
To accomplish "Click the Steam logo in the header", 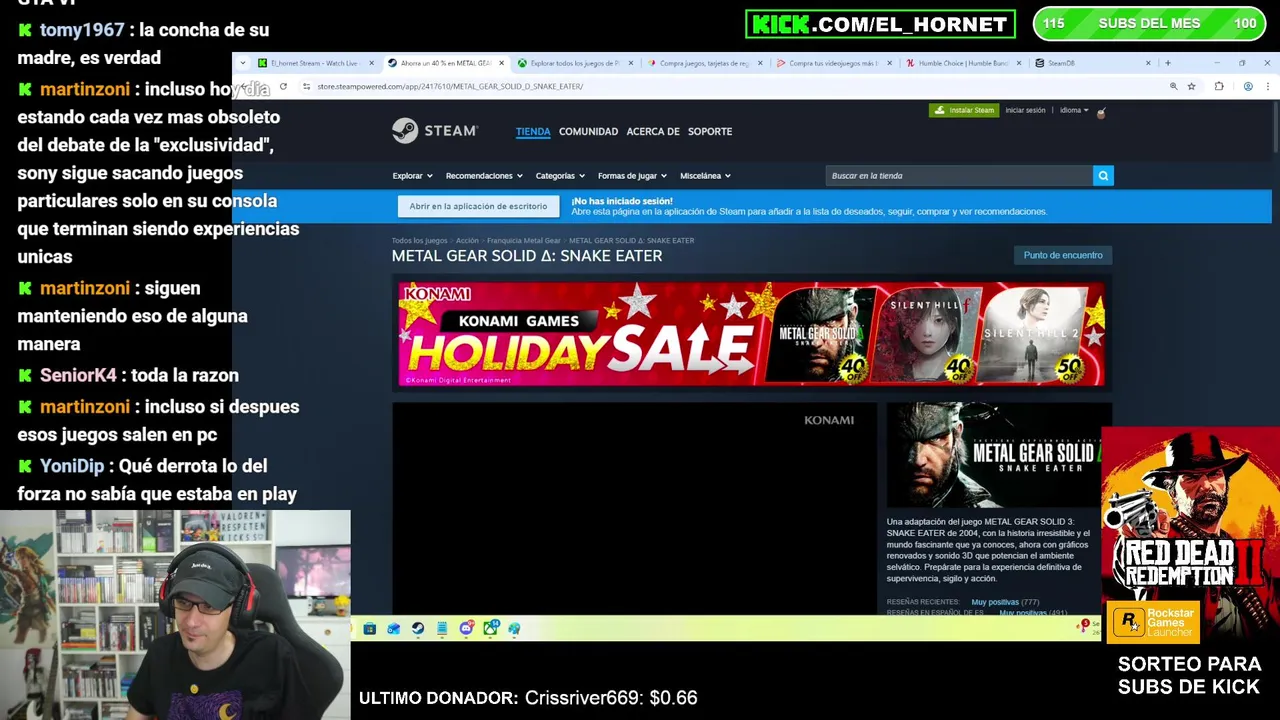I will tap(435, 131).
